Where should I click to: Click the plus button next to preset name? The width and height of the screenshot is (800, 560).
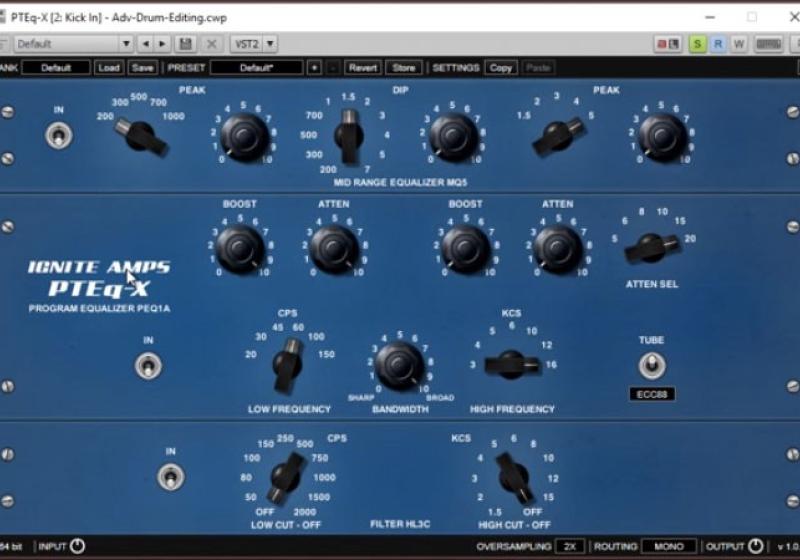point(314,68)
